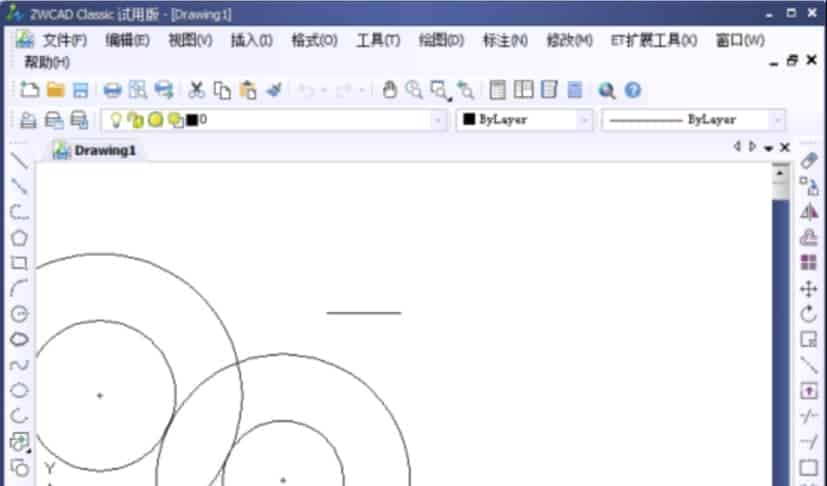Select the Rotate tool
This screenshot has width=827, height=486.
[x=809, y=314]
